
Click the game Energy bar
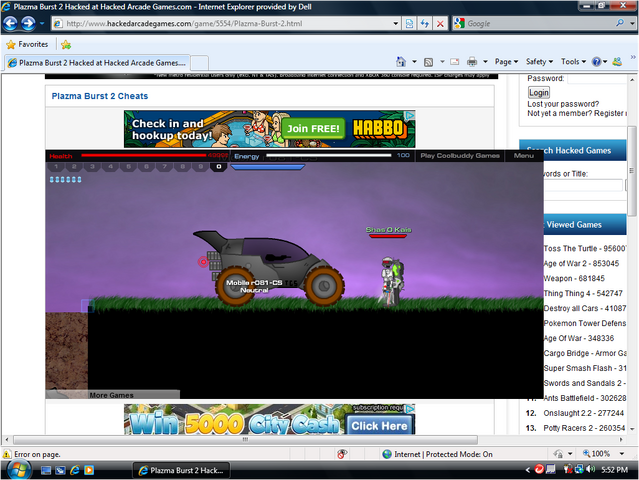tap(328, 155)
